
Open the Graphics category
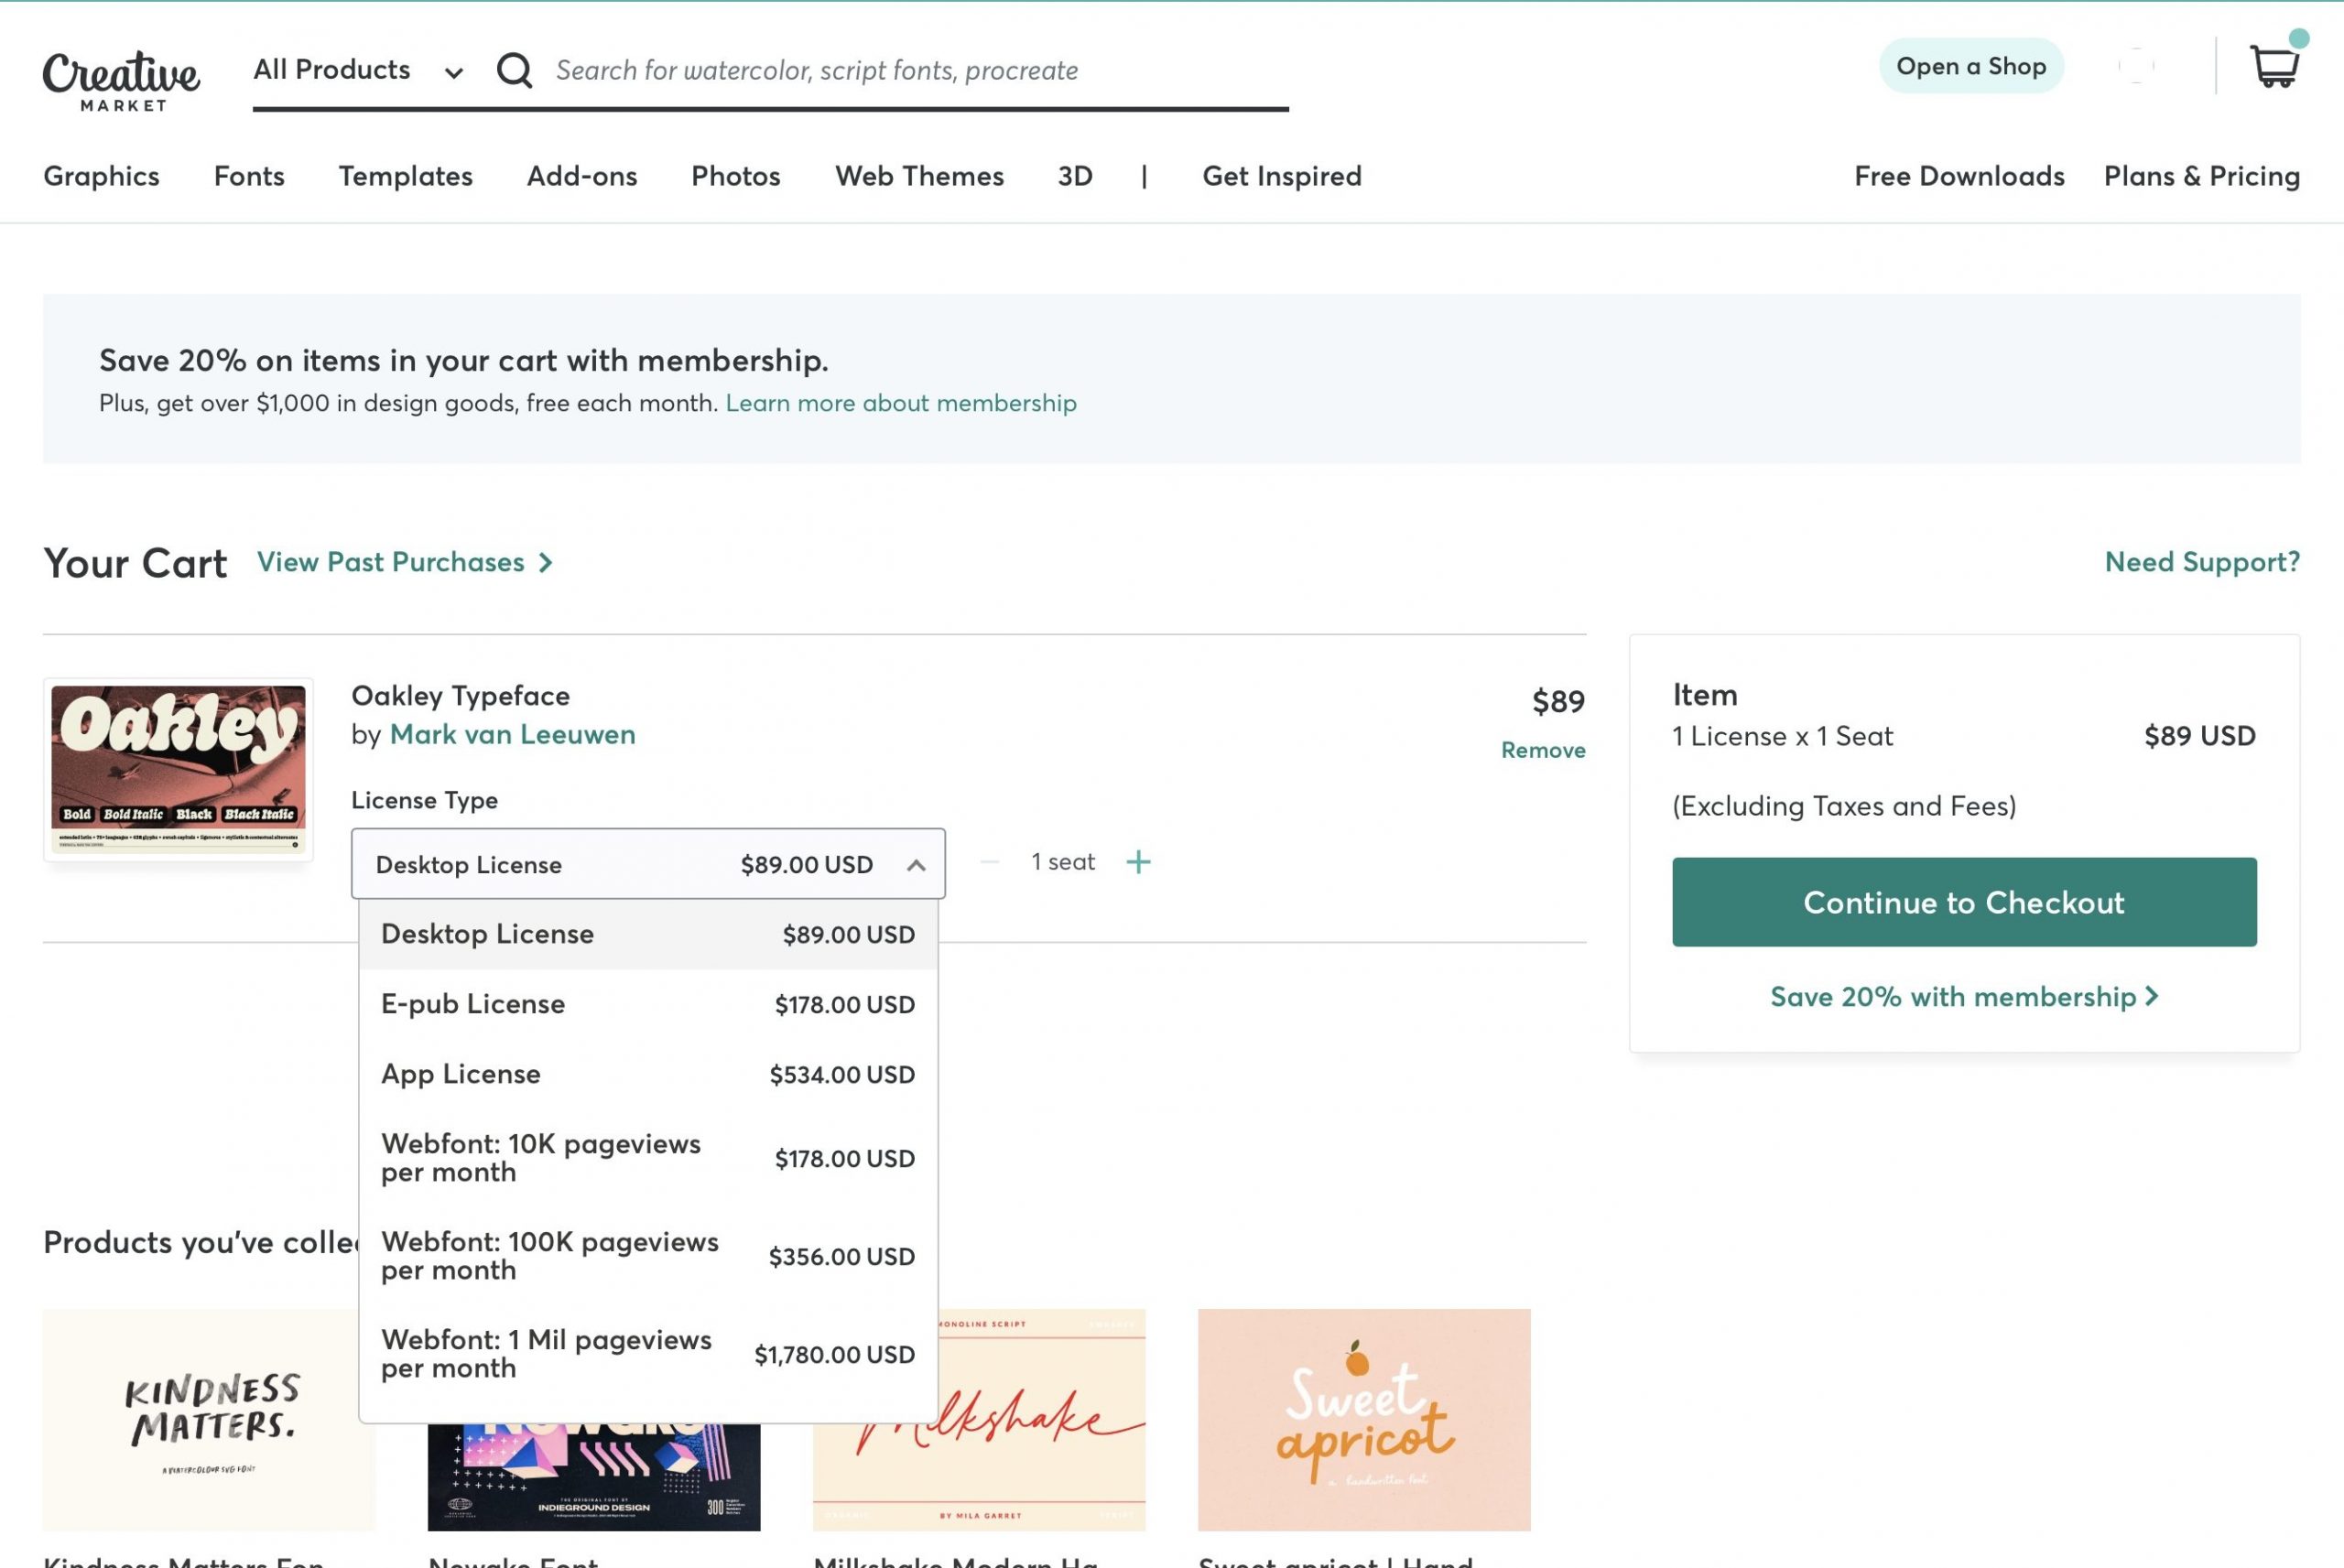tap(101, 176)
